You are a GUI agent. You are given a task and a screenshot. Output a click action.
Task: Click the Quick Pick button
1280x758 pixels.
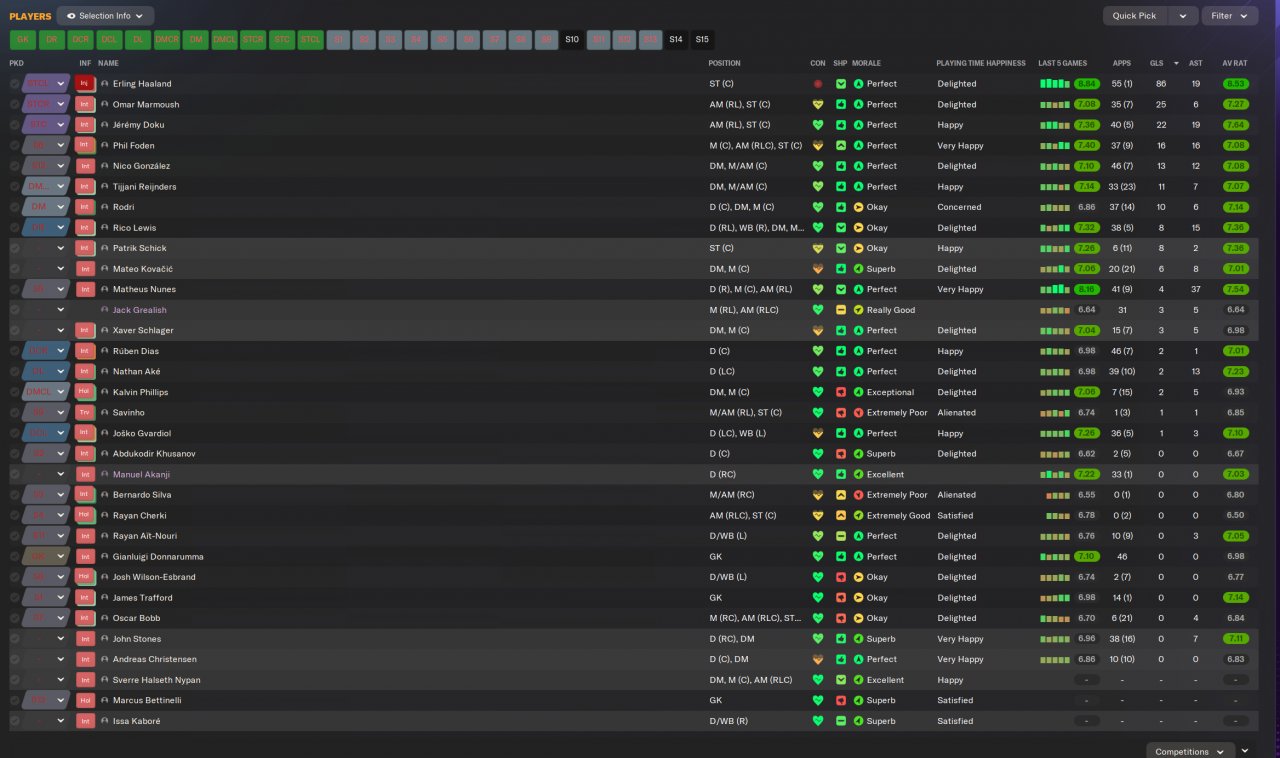(x=1135, y=16)
